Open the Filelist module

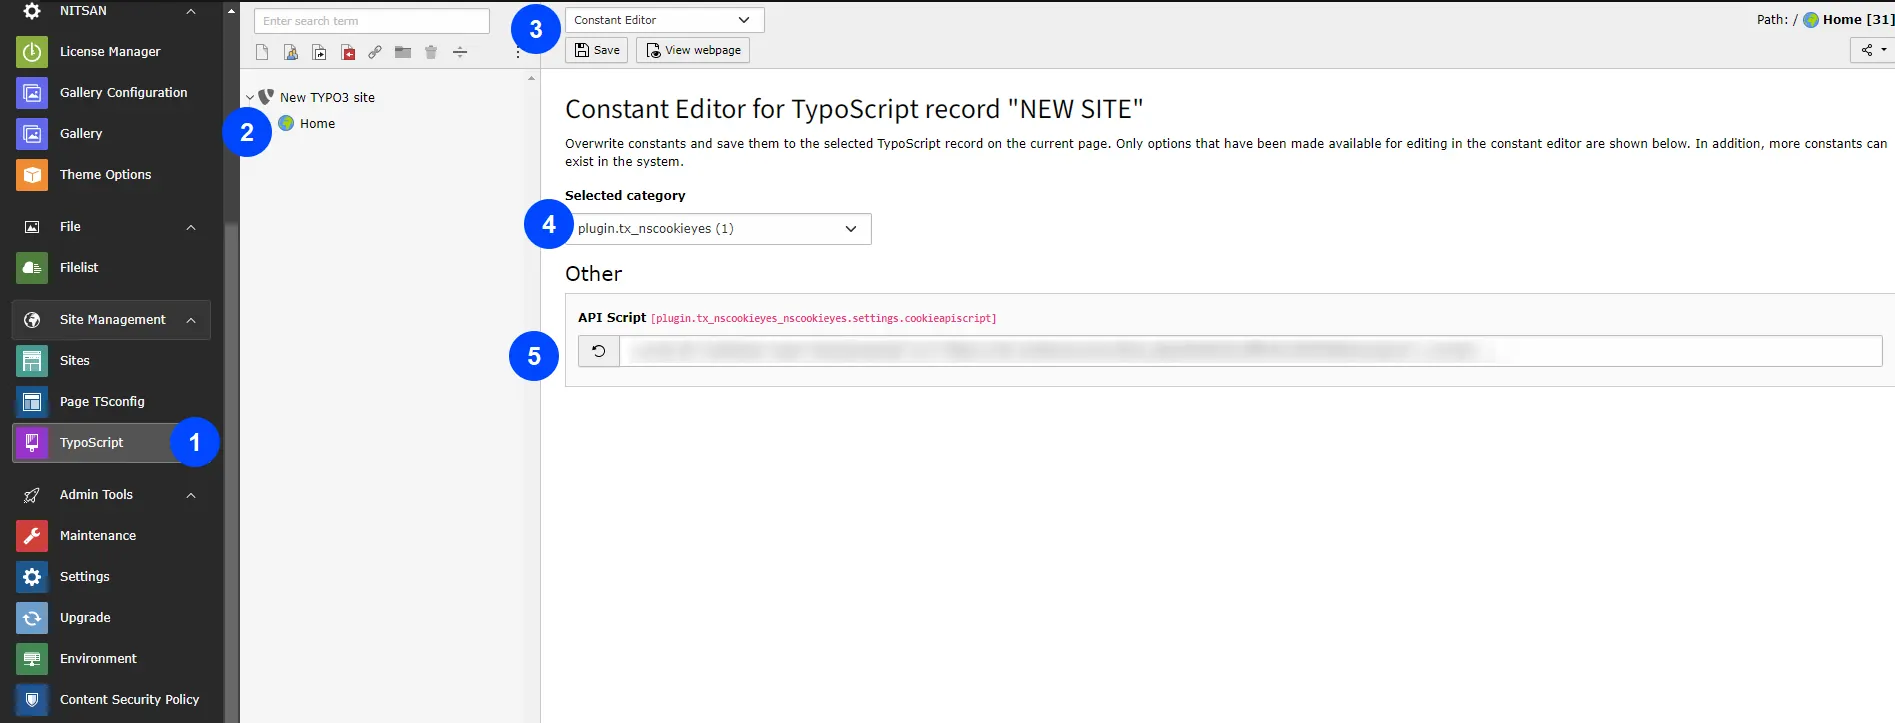111,268
